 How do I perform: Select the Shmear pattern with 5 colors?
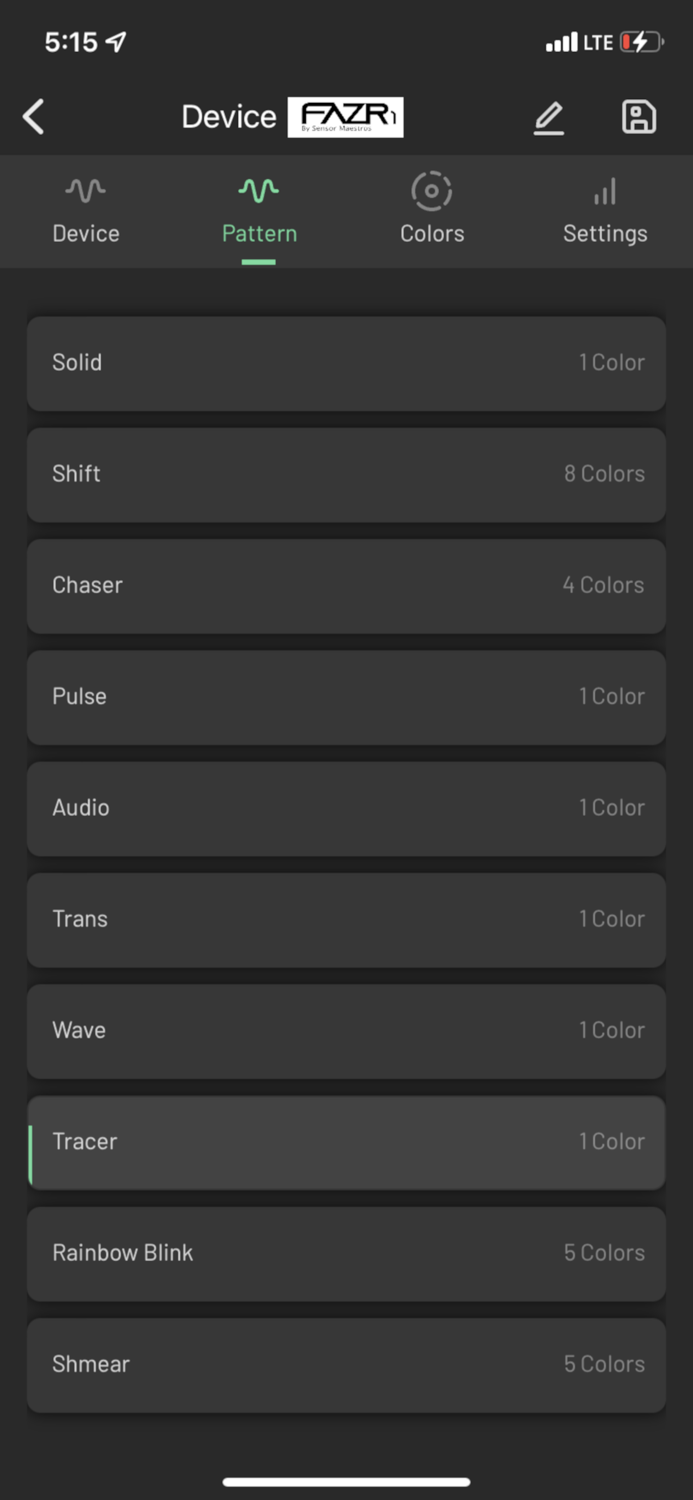[346, 1364]
